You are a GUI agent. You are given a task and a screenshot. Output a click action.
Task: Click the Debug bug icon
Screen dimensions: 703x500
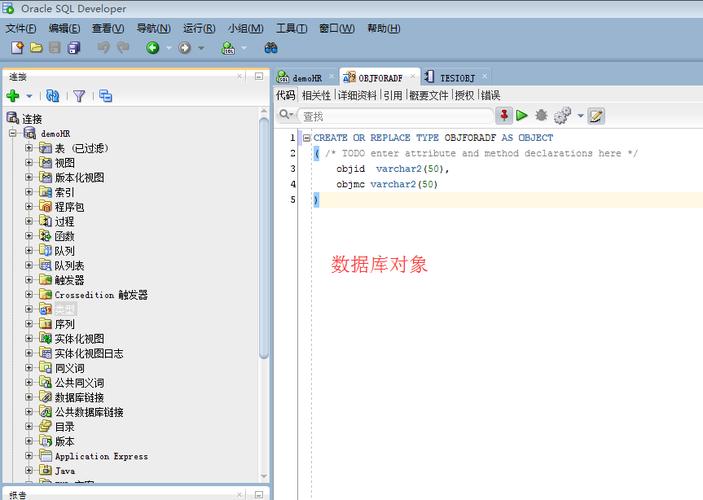point(541,116)
